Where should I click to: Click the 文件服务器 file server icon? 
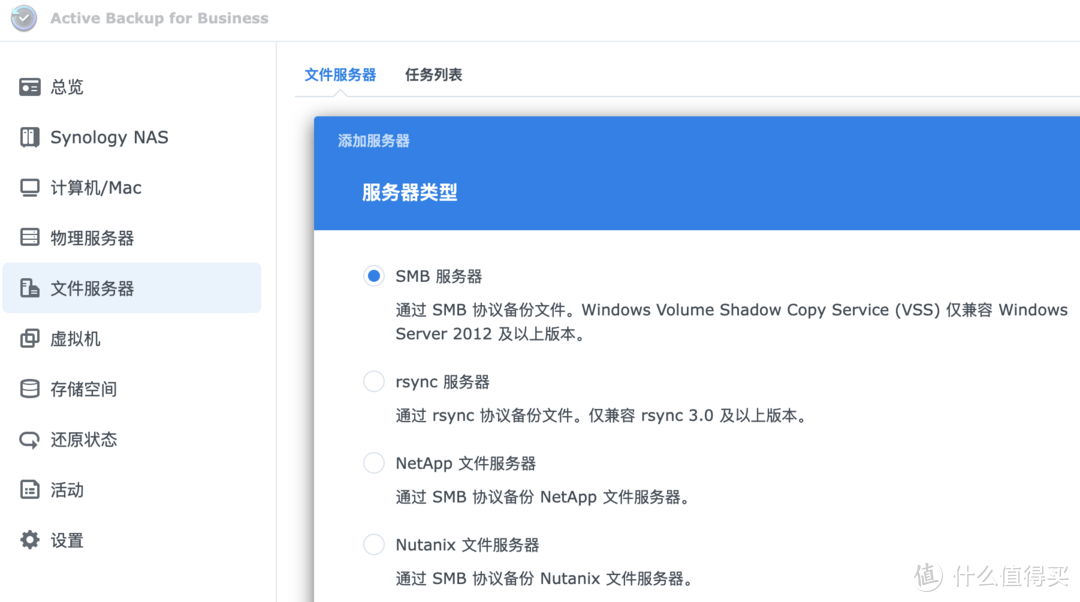(x=29, y=287)
